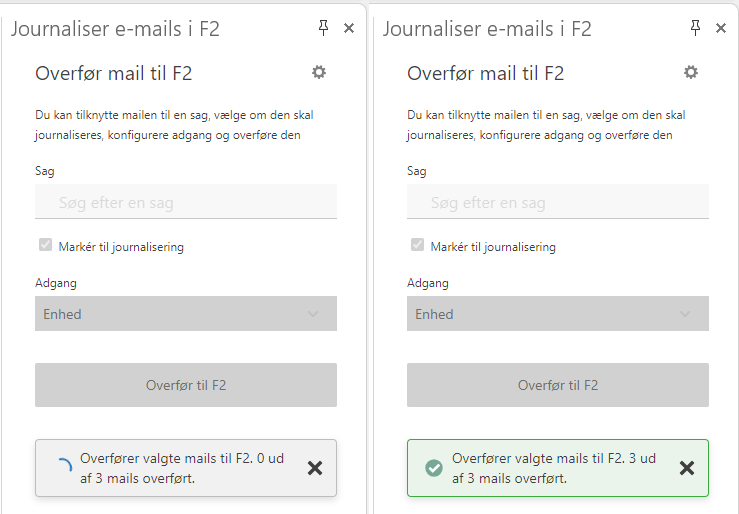Toggle 'Markér til journalisering' in right panel
This screenshot has width=739, height=514.
point(417,246)
